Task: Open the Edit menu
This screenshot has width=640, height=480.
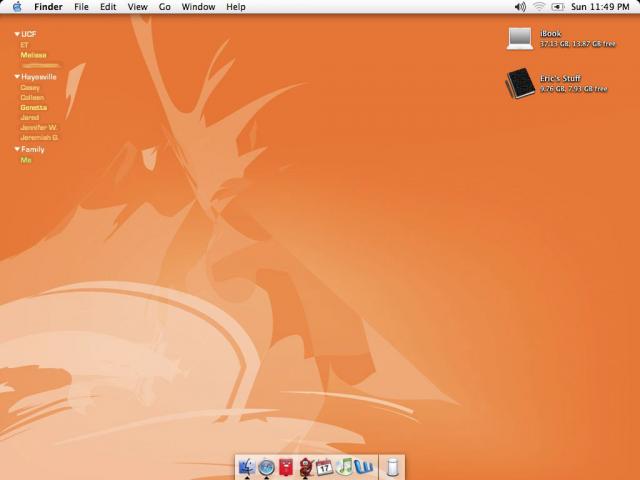Action: 108,7
